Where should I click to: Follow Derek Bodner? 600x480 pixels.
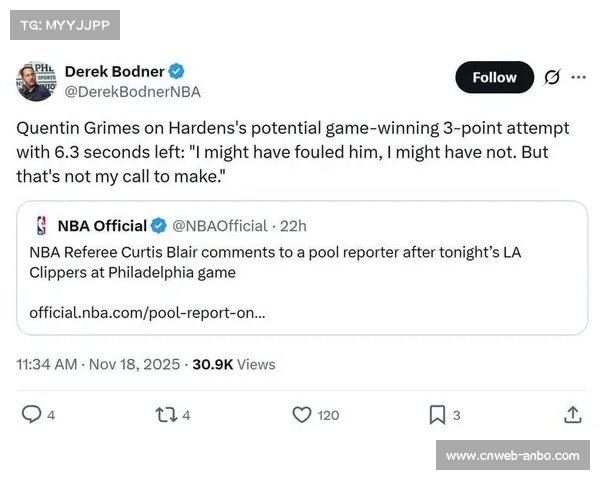coord(494,77)
